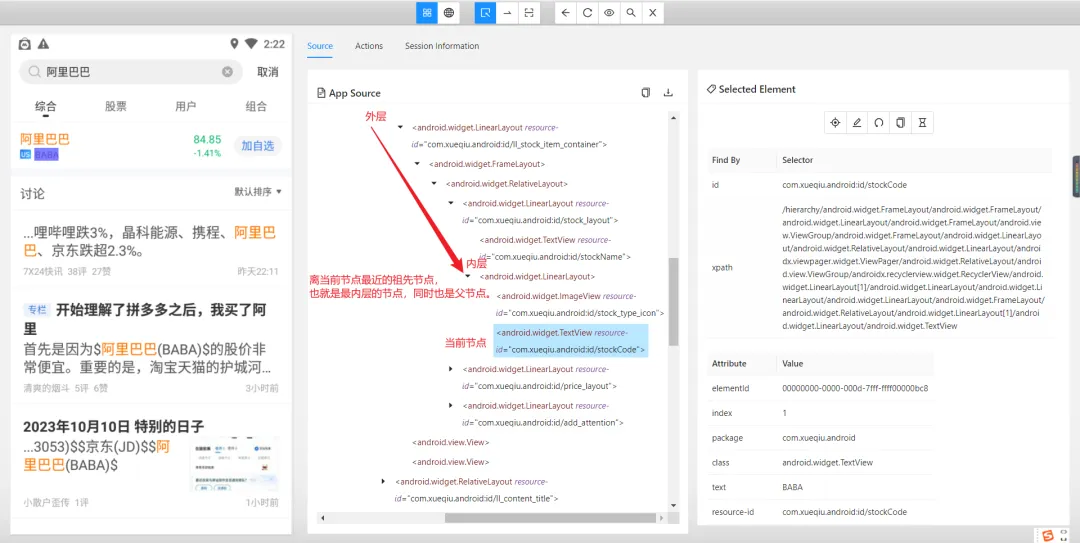1080x543 pixels.
Task: Select the stockName TextView node
Action: point(554,247)
